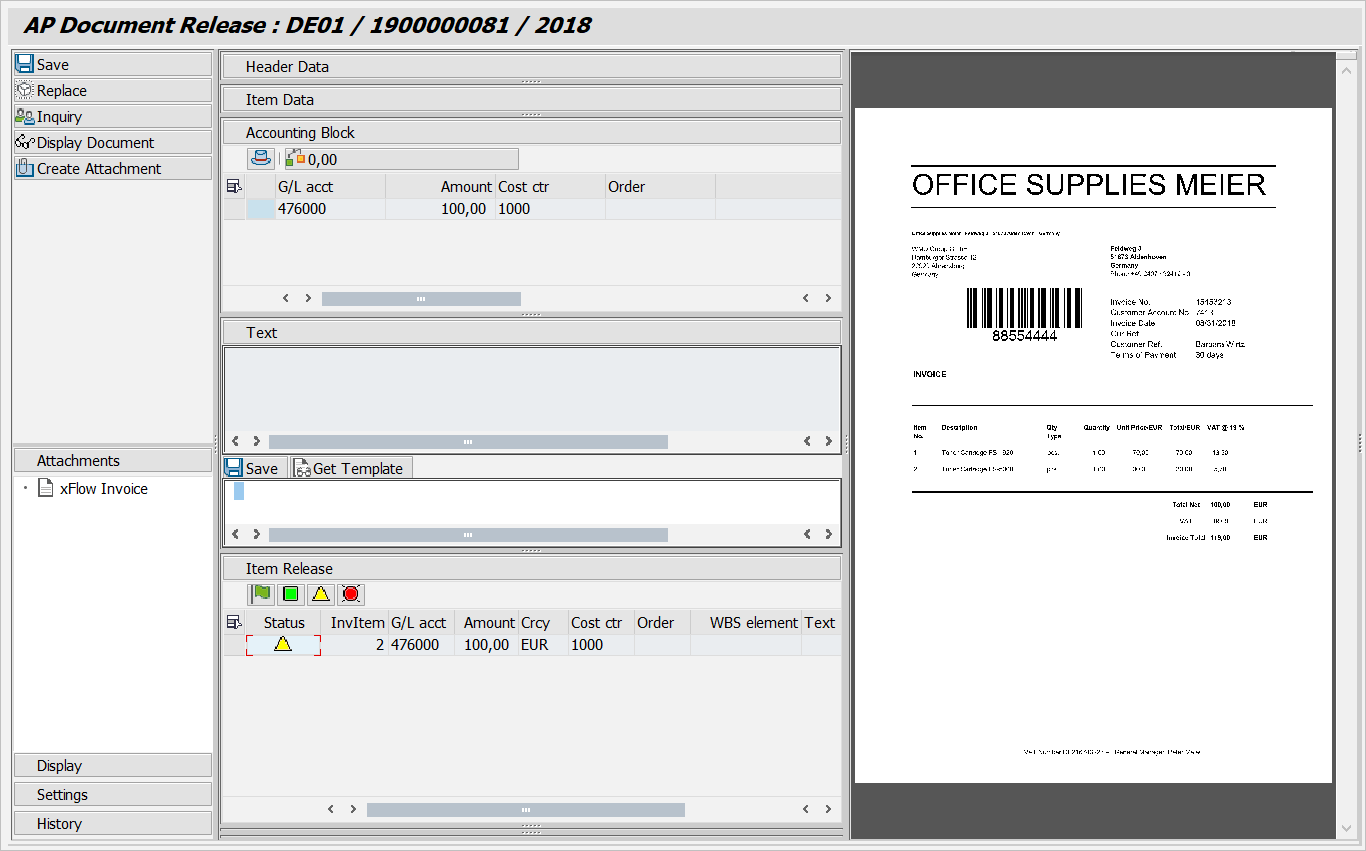Click the hat icon in Accounting Block
This screenshot has height=851, width=1366.
click(x=261, y=159)
